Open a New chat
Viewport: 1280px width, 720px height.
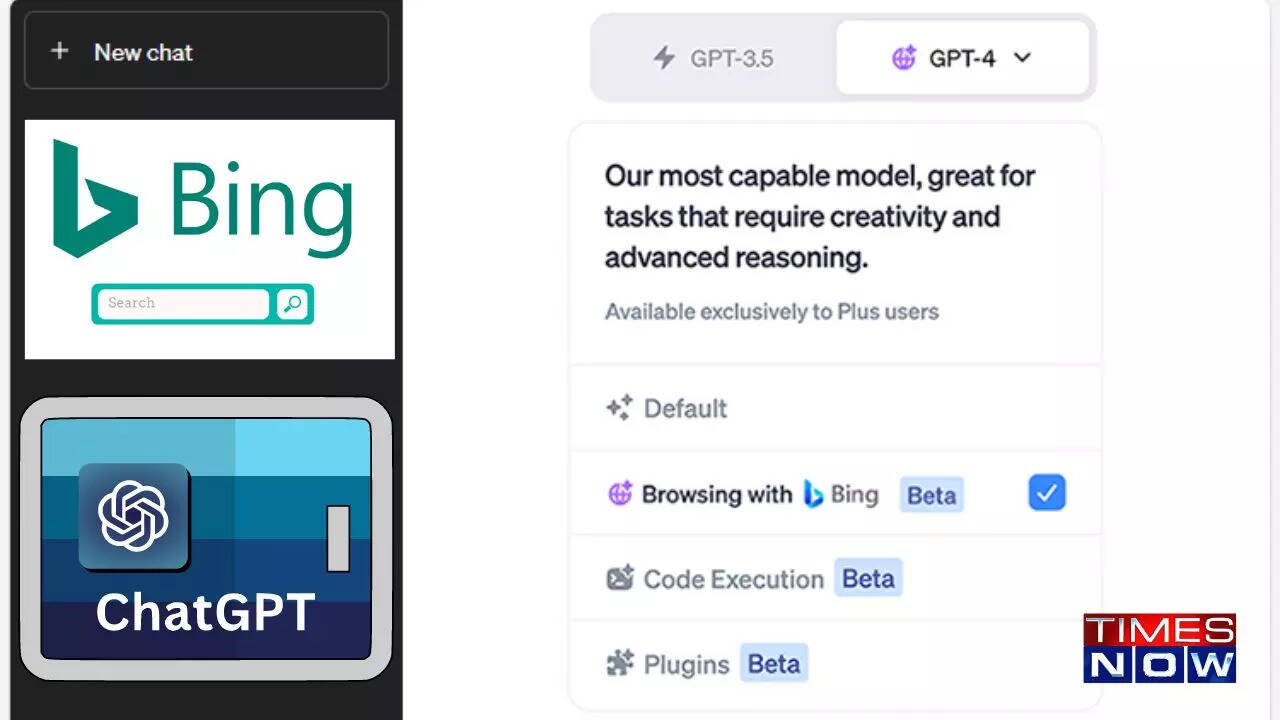tap(142, 52)
